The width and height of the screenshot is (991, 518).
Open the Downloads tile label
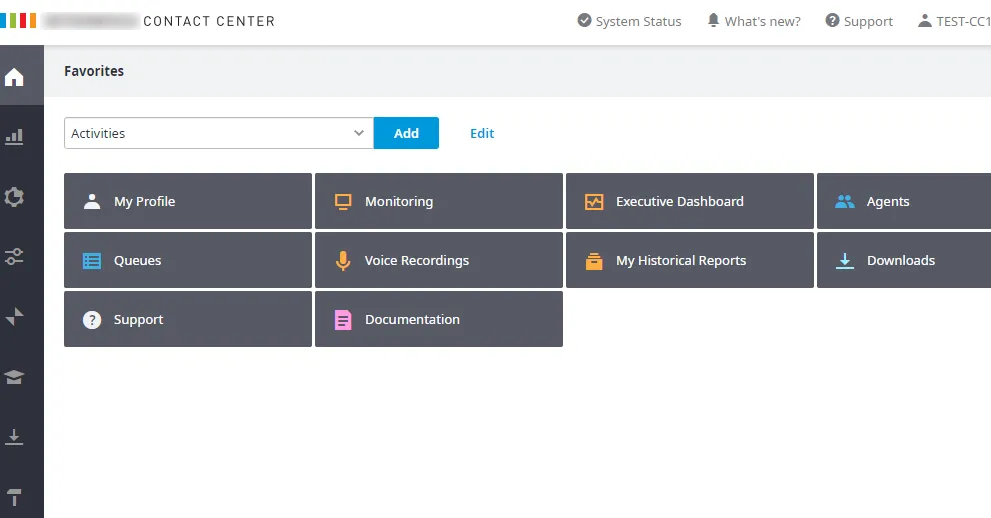pyautogui.click(x=901, y=260)
